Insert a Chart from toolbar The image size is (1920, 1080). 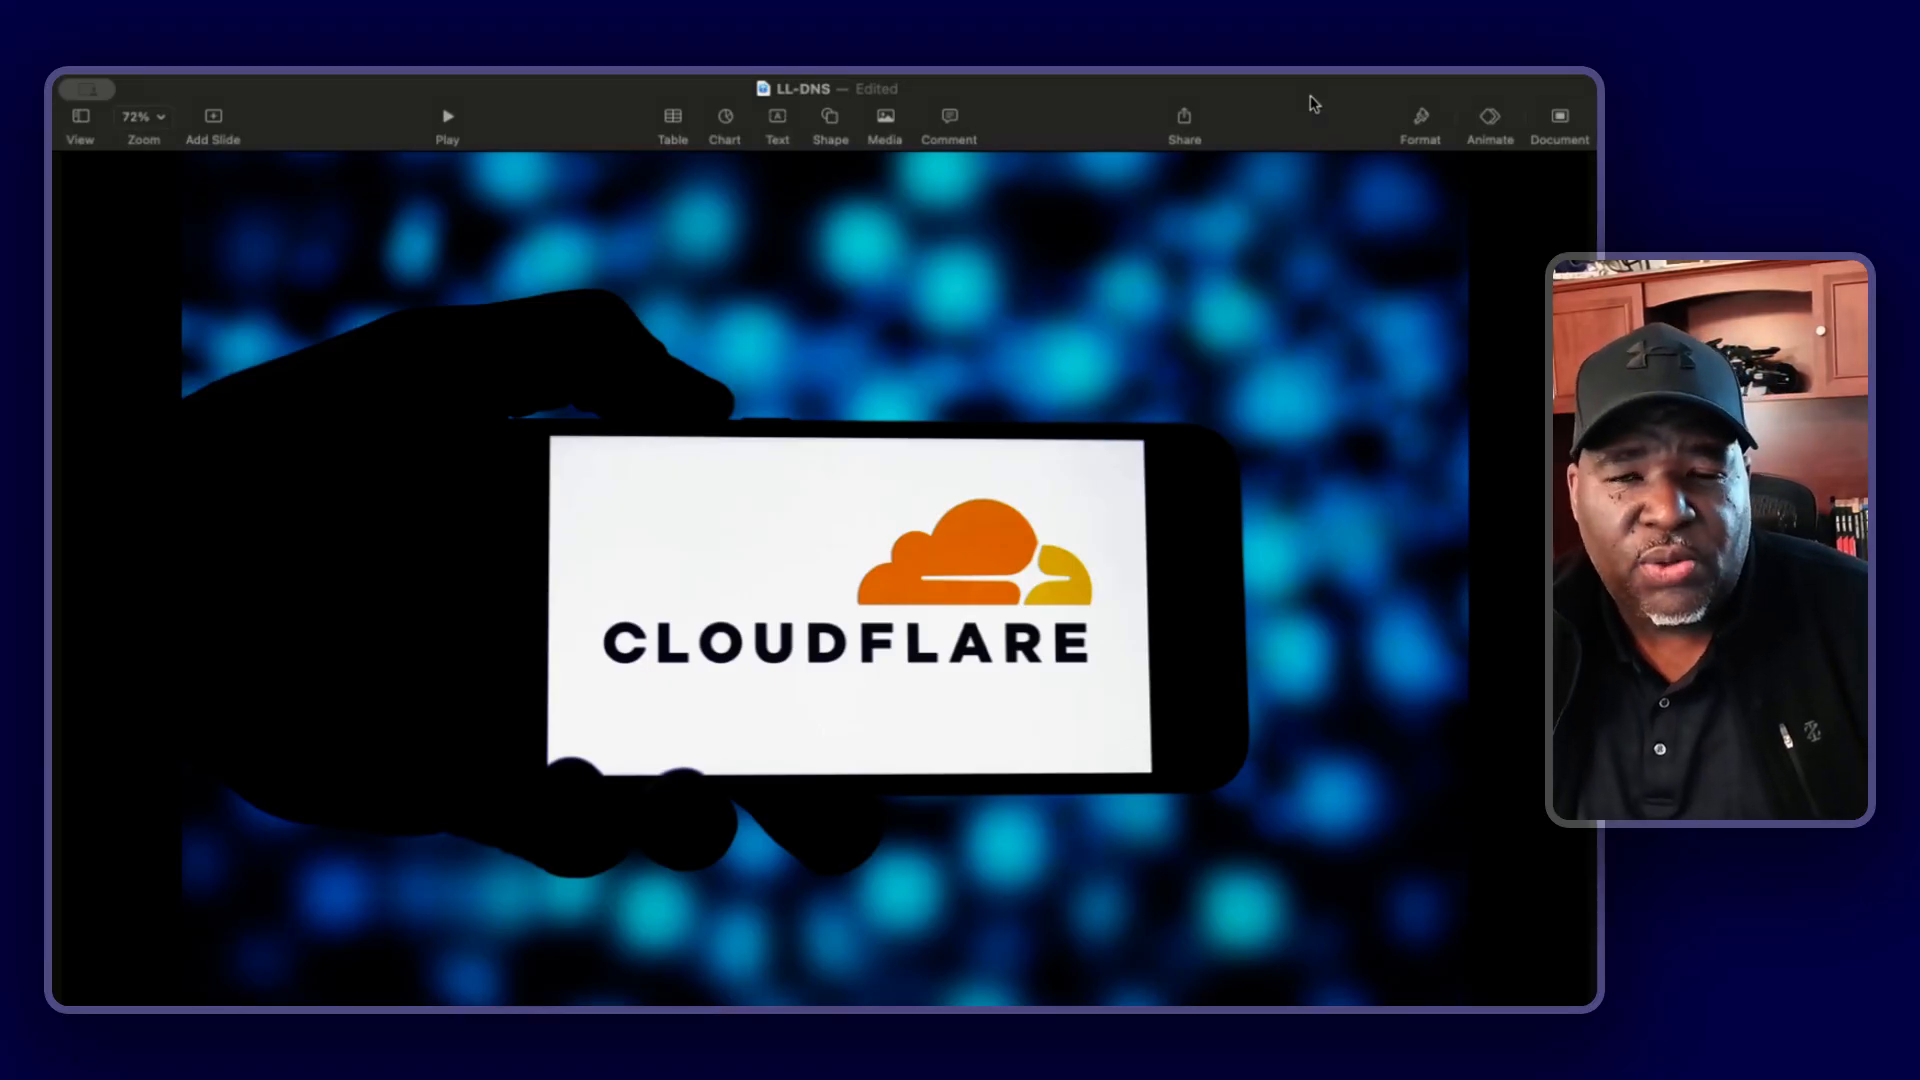pyautogui.click(x=725, y=126)
